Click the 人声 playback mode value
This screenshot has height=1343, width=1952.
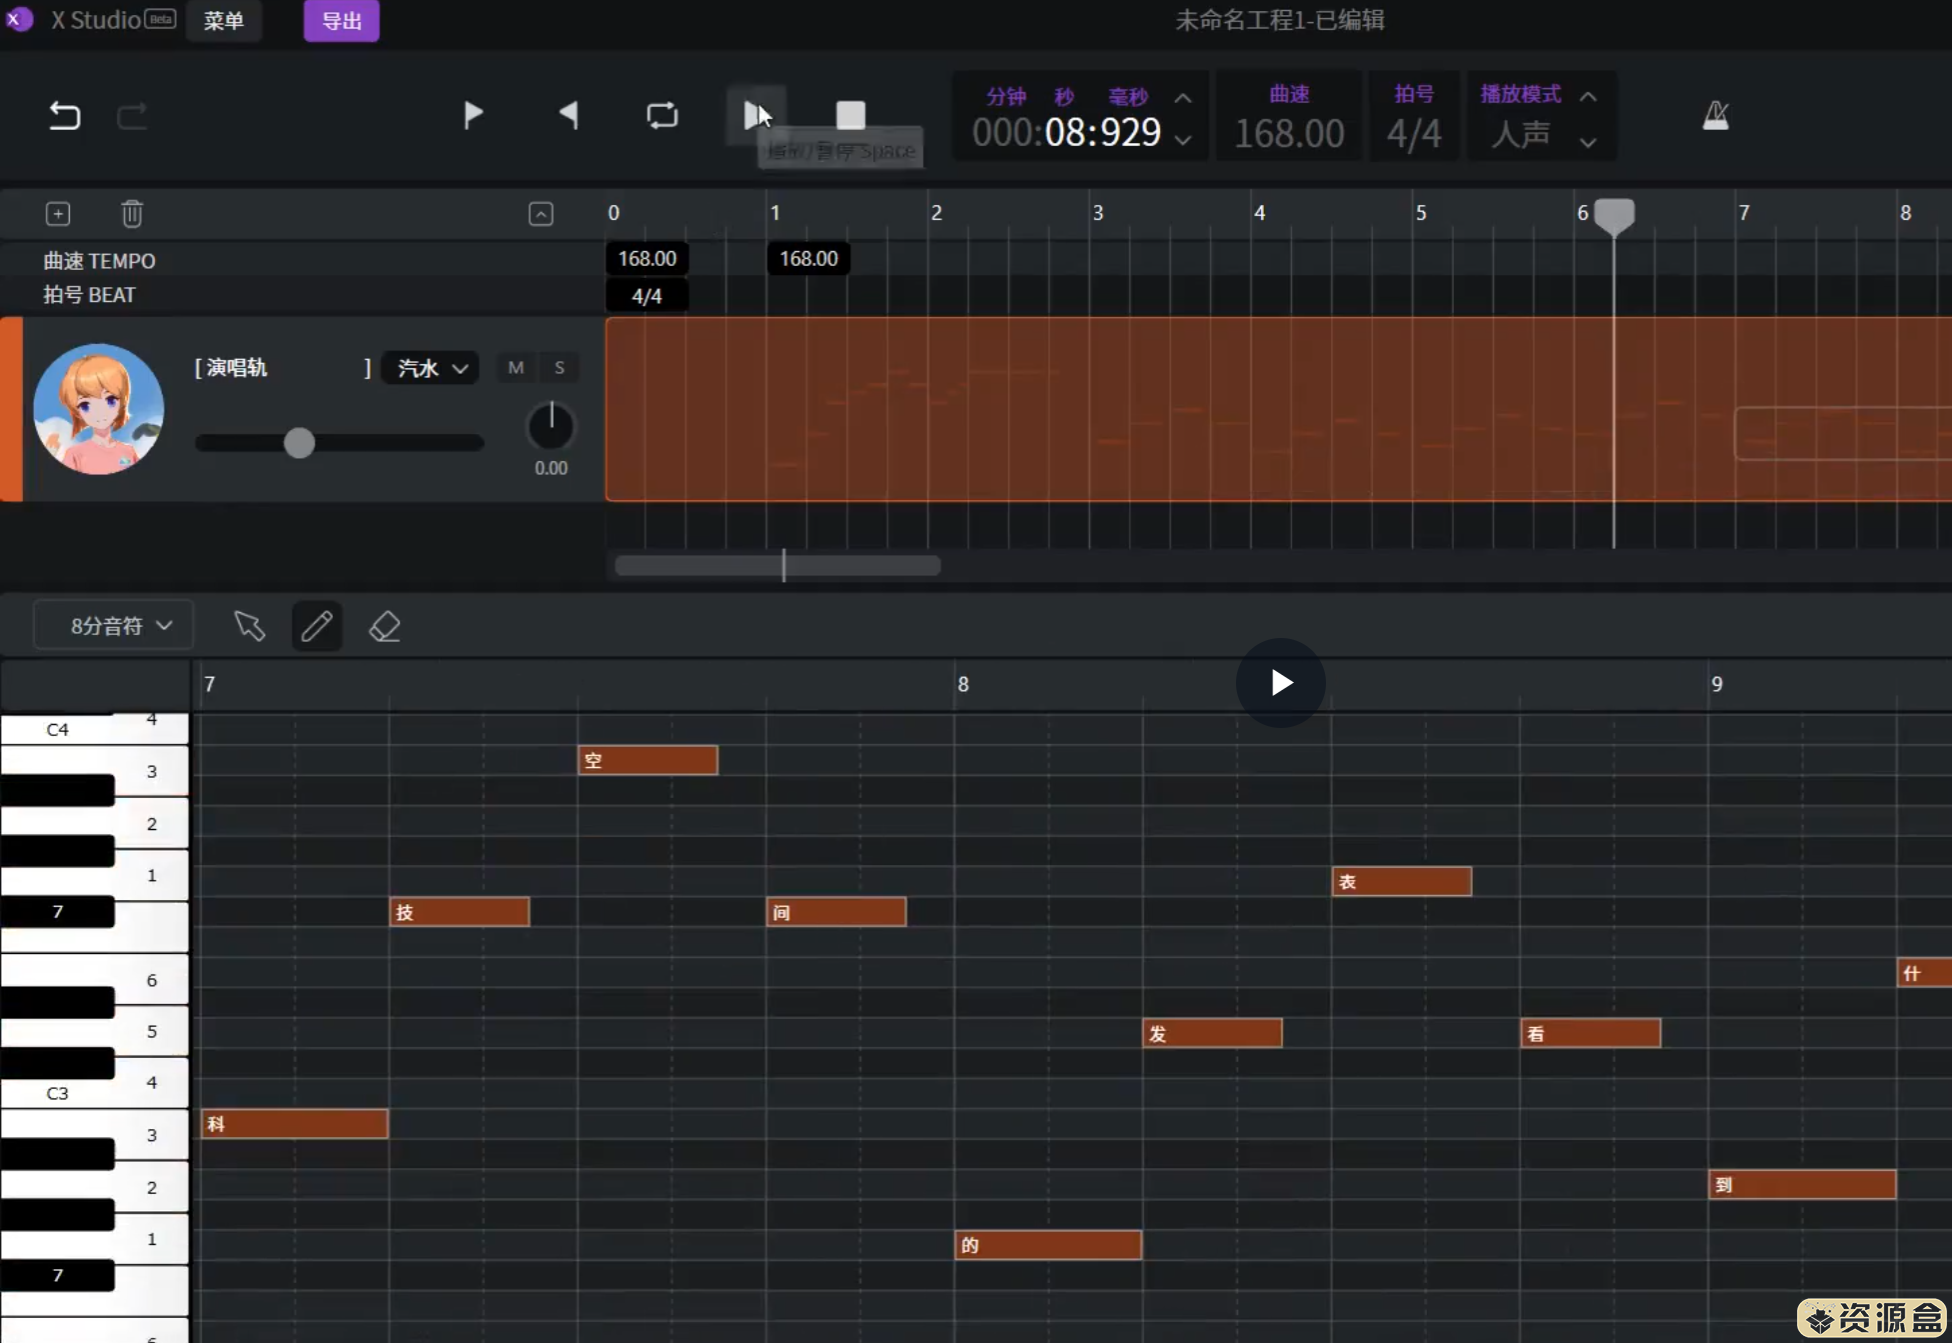[1520, 133]
